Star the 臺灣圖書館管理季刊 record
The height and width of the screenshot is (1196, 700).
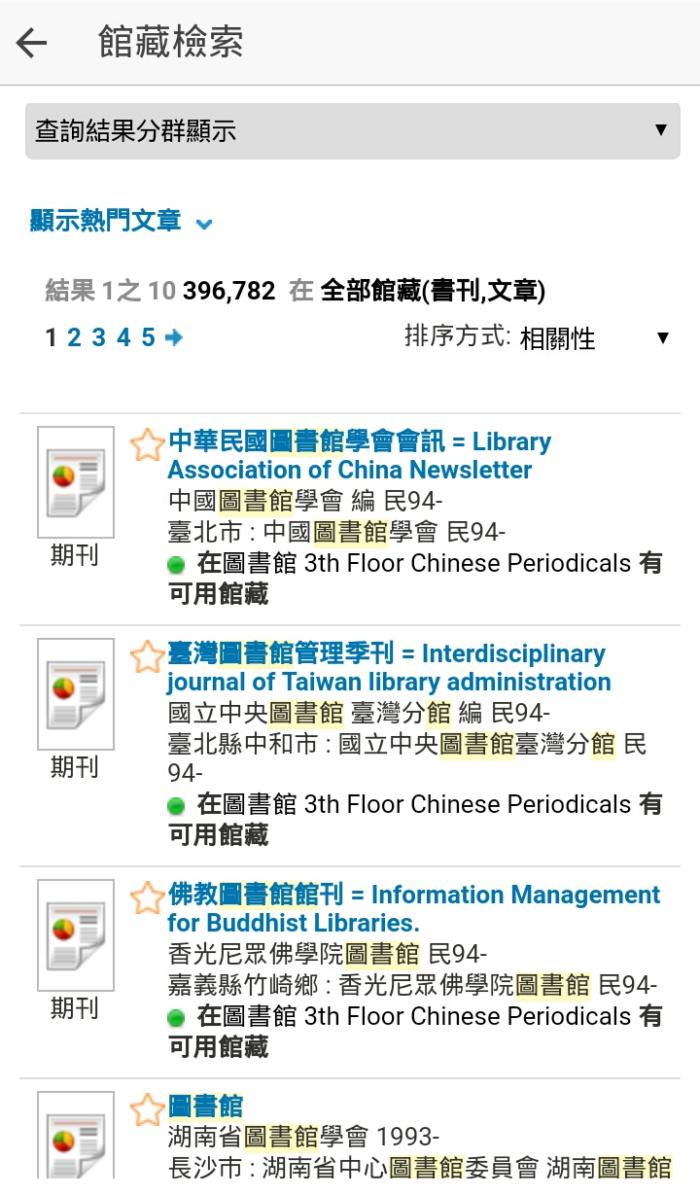pos(146,657)
